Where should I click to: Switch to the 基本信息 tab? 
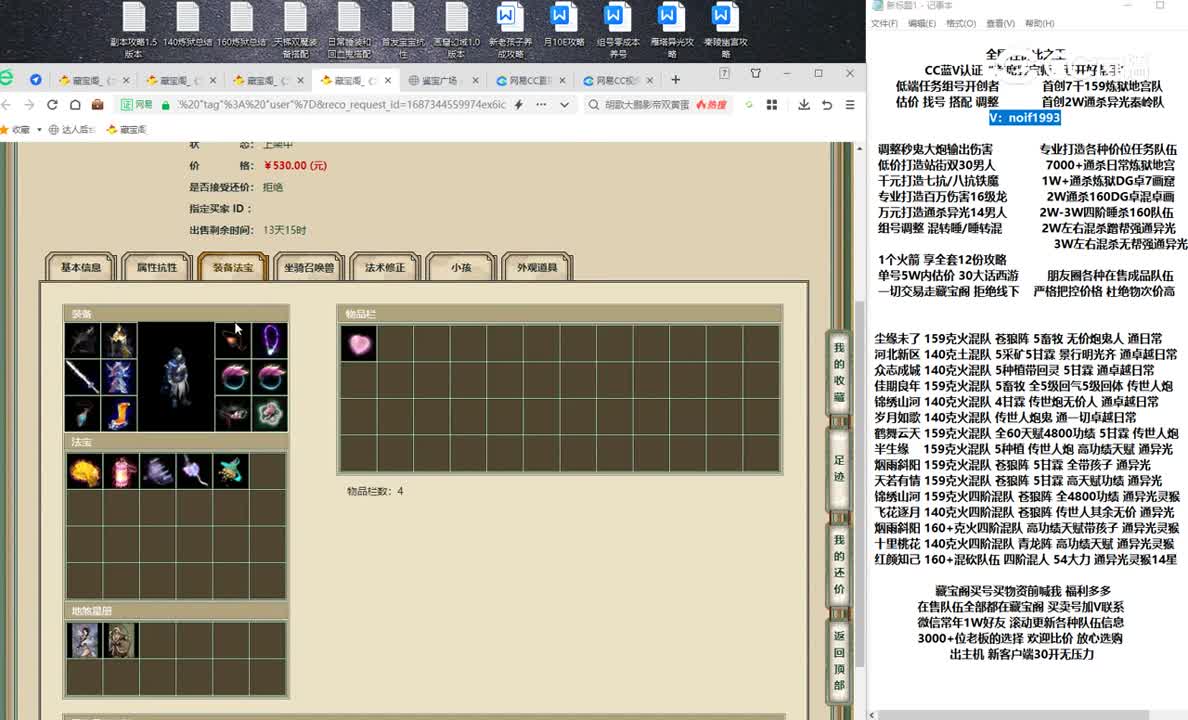pos(81,268)
